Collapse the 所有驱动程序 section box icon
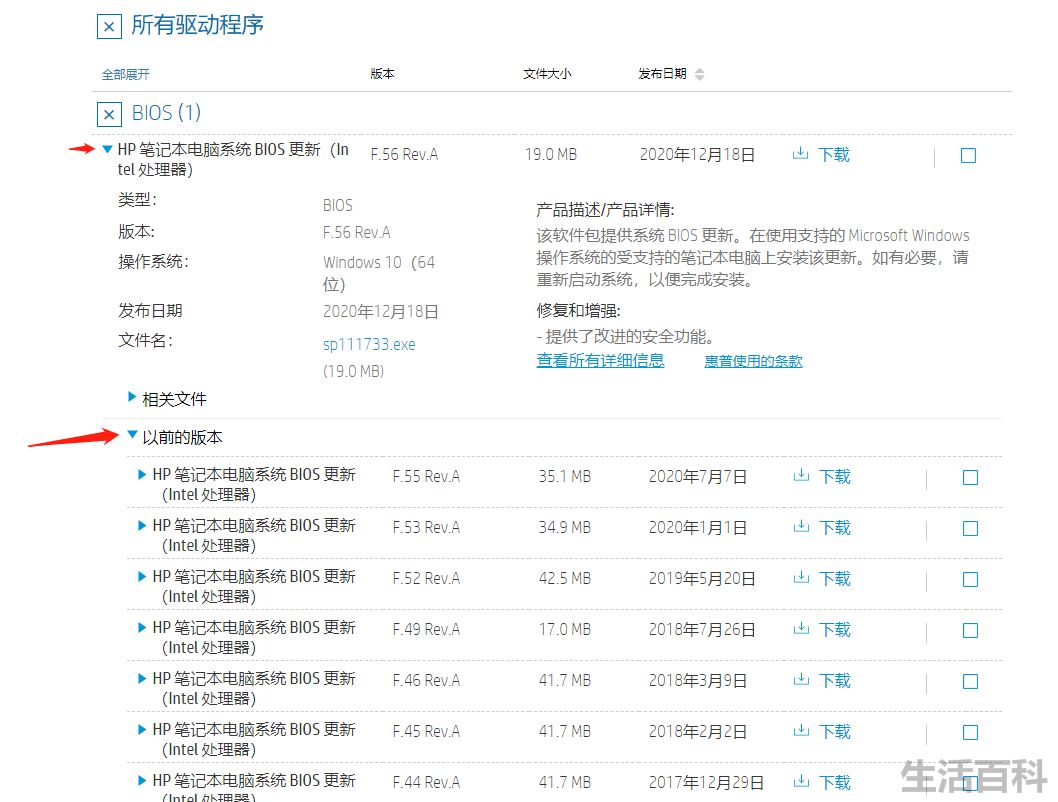This screenshot has height=802, width=1058. tap(109, 26)
